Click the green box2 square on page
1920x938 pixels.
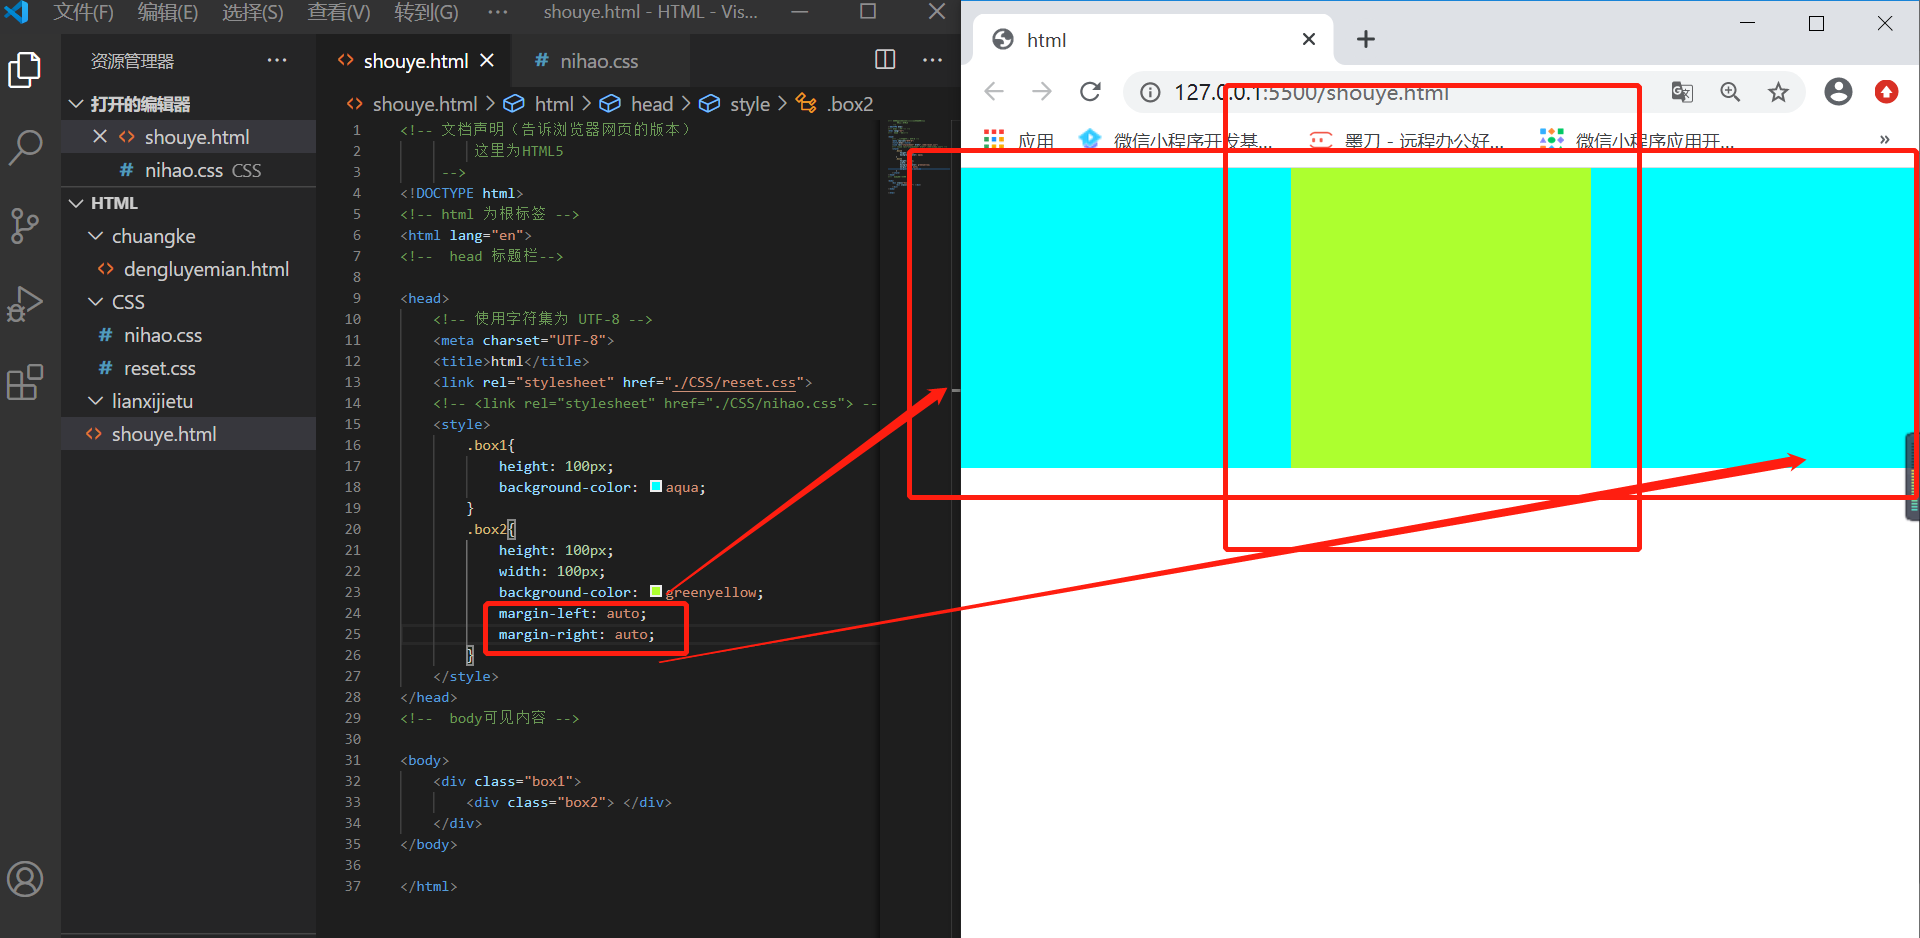tap(1441, 317)
